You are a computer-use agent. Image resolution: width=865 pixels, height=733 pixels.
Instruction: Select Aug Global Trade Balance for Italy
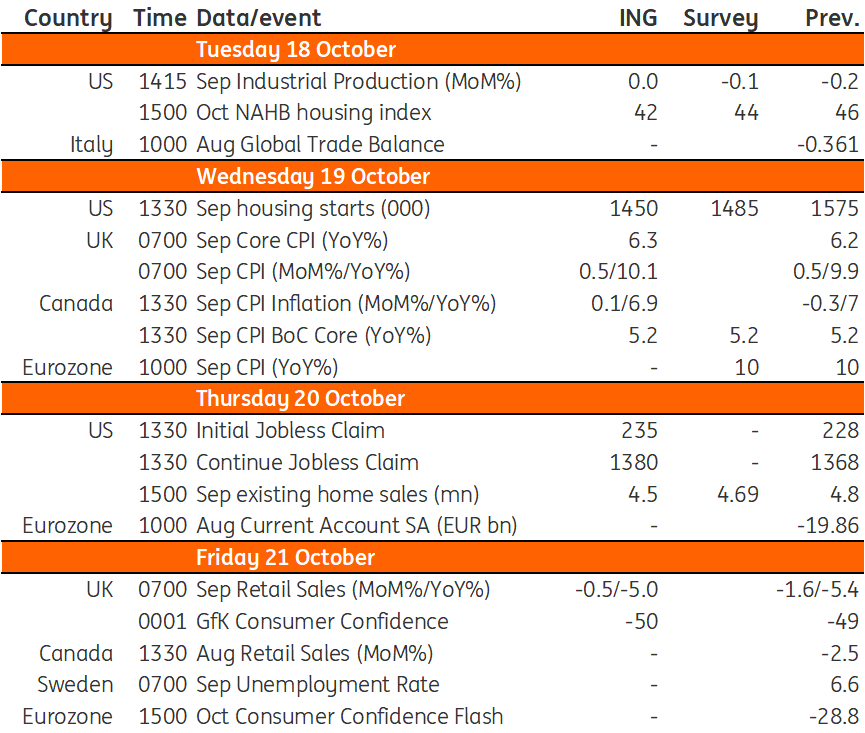(320, 145)
